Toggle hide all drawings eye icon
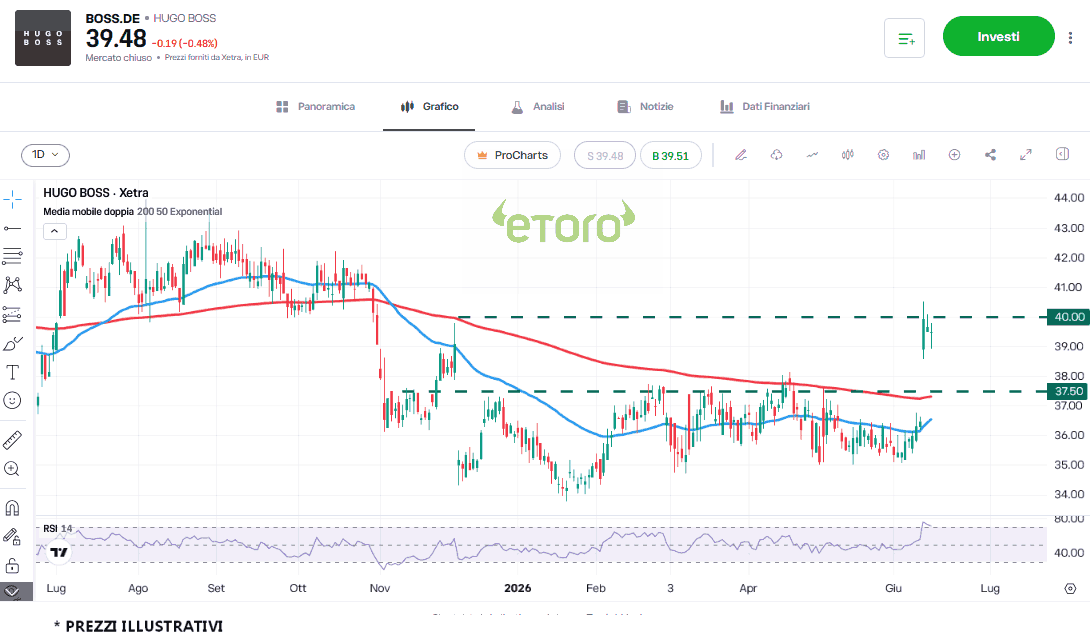1090x636 pixels. tap(13, 592)
